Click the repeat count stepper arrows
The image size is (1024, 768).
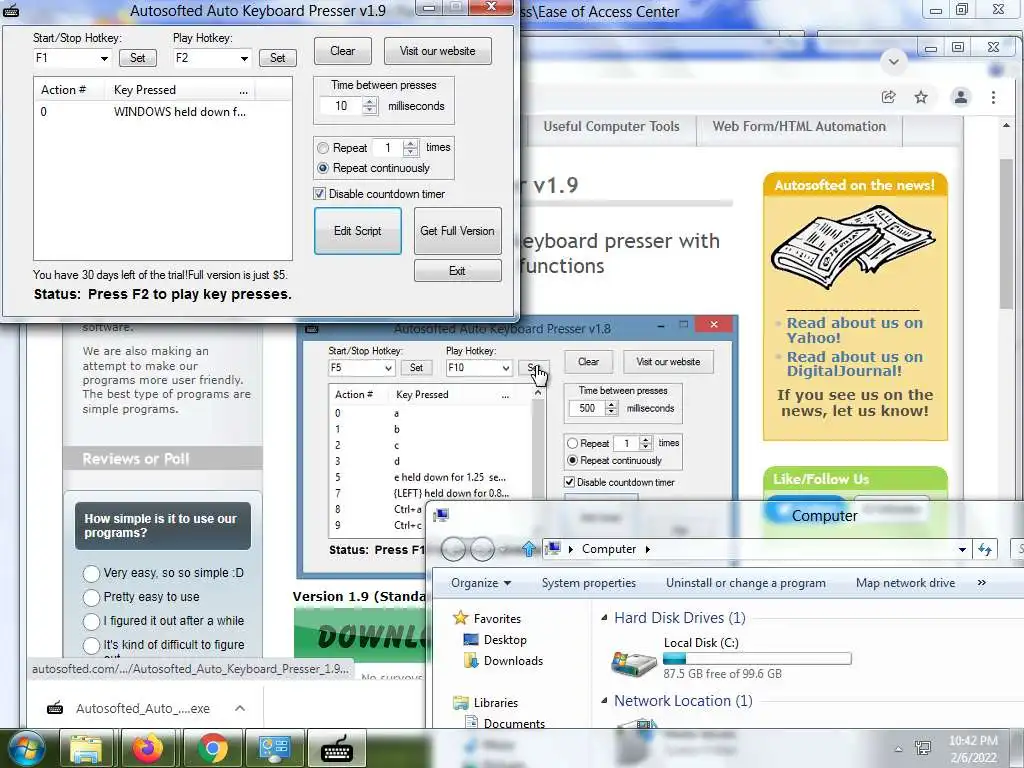(410, 148)
